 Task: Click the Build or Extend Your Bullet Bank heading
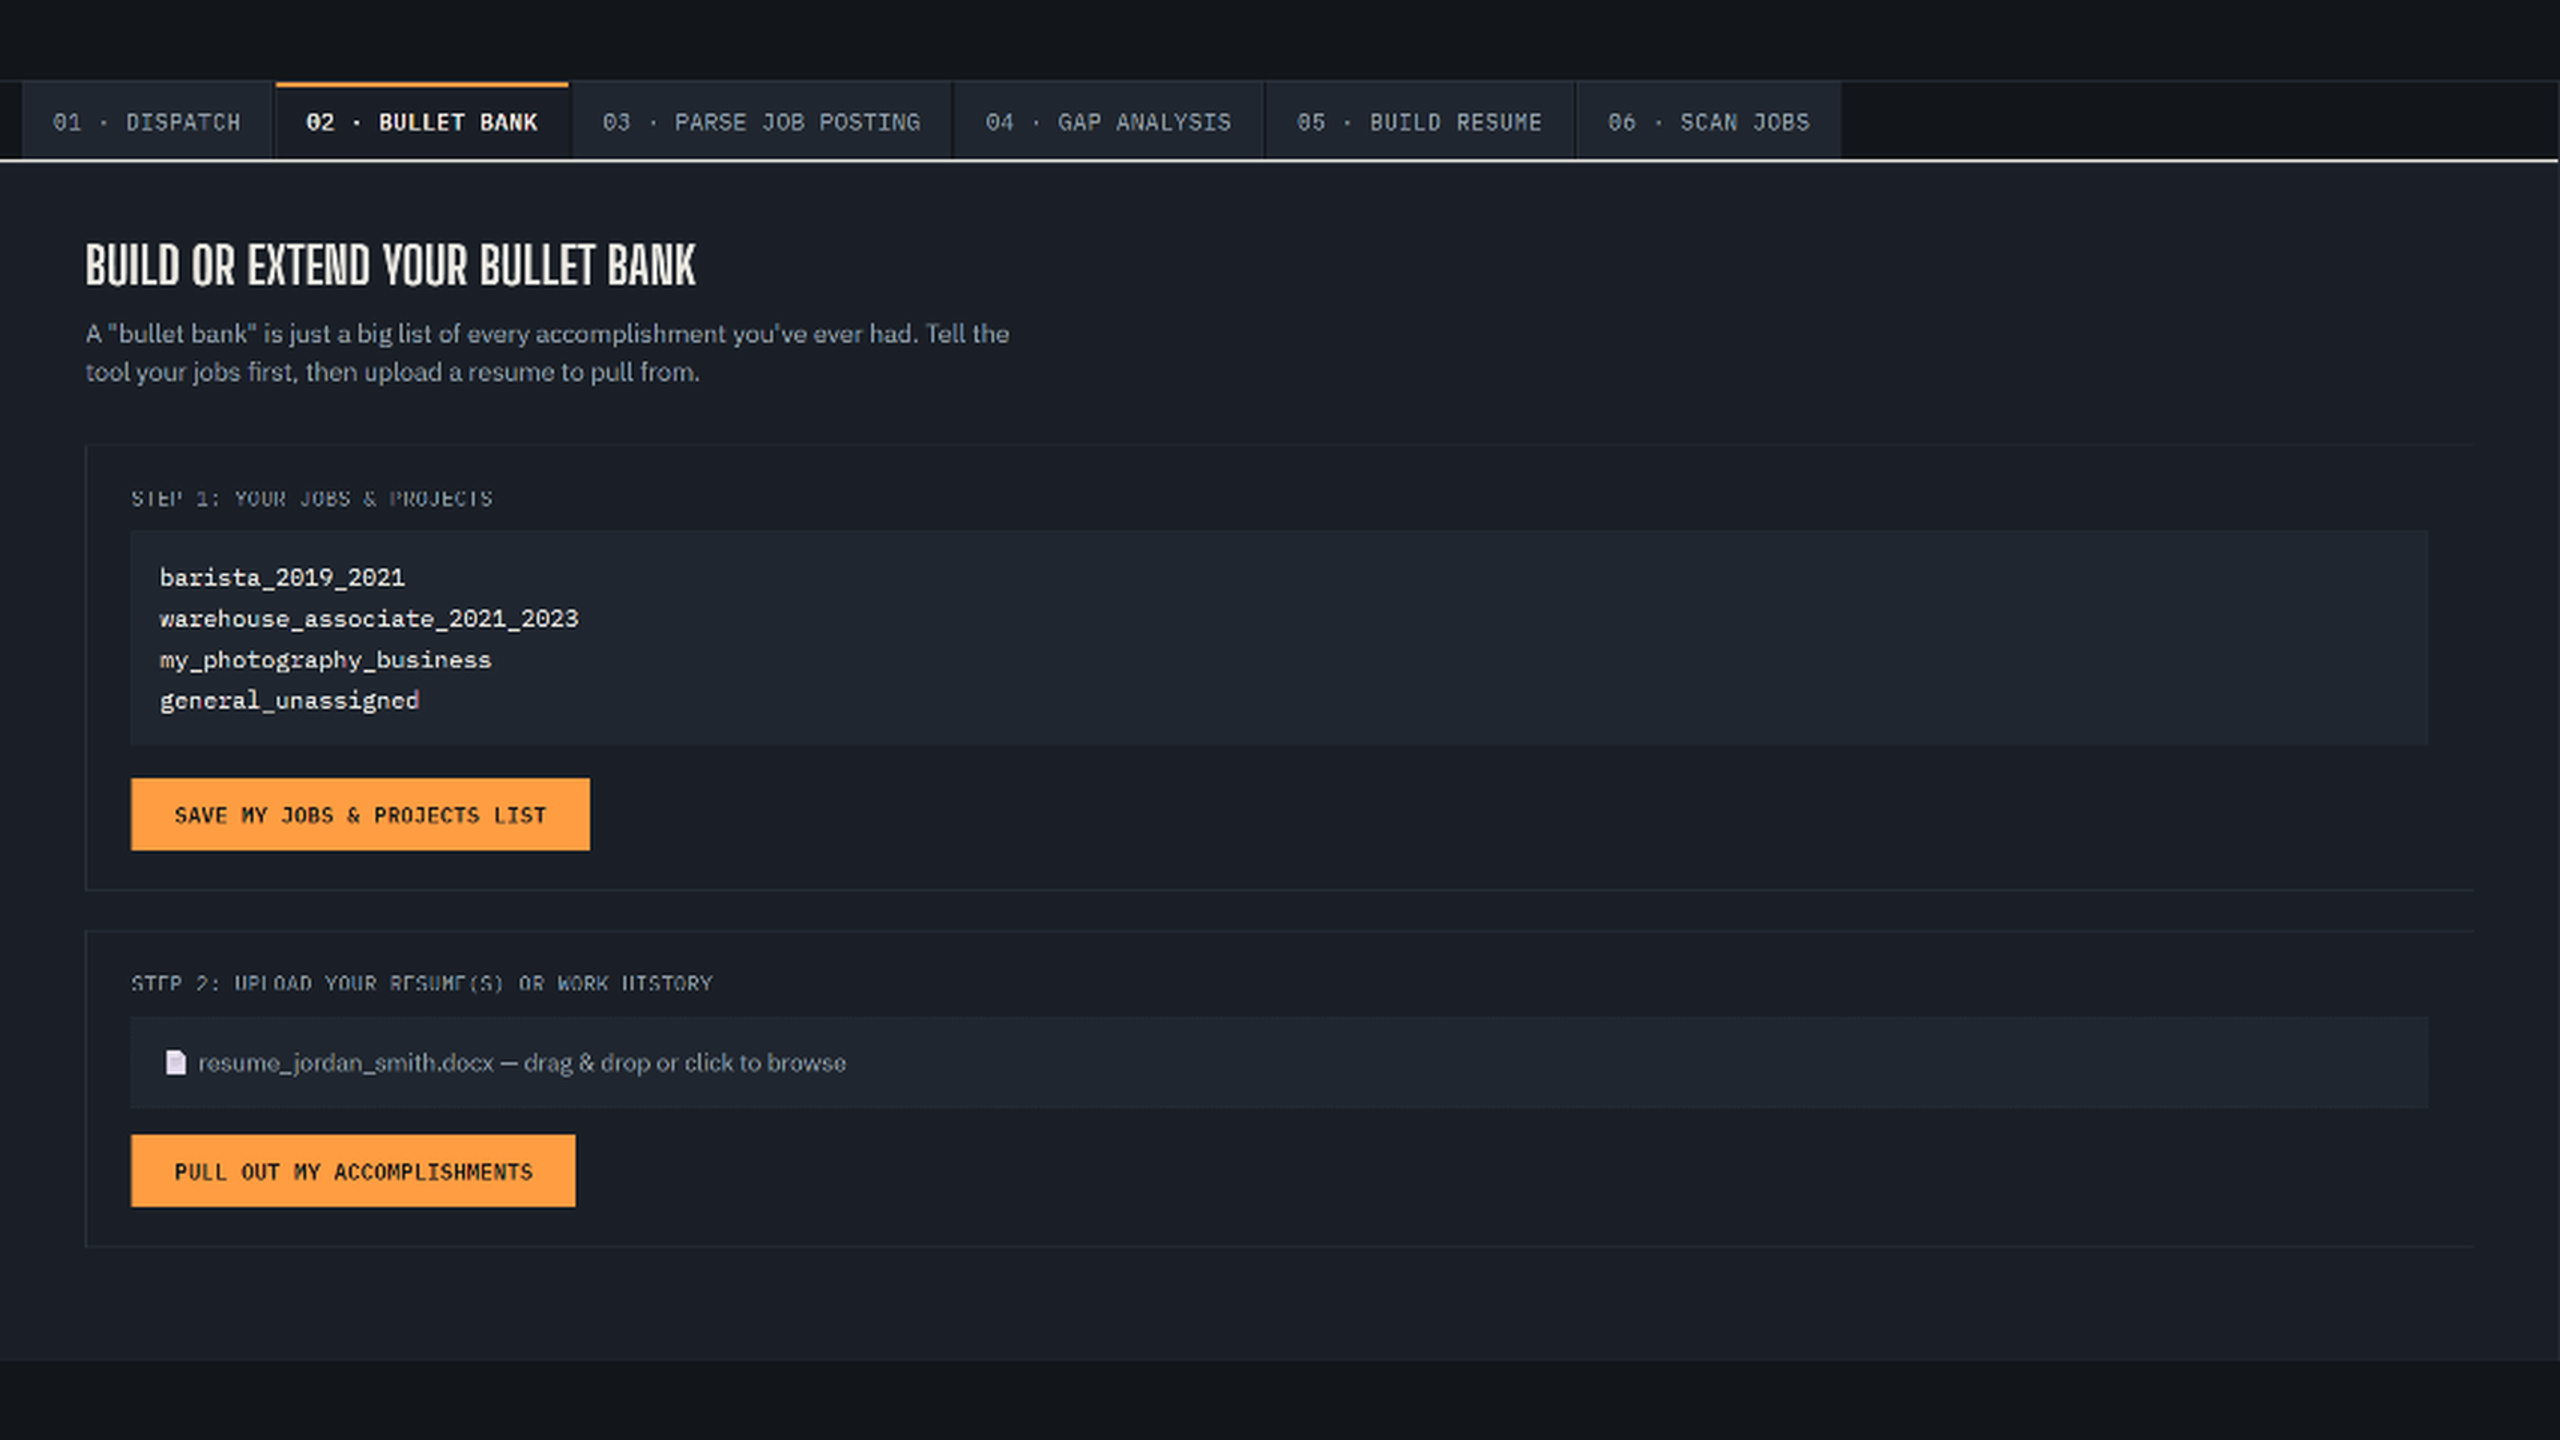[390, 266]
